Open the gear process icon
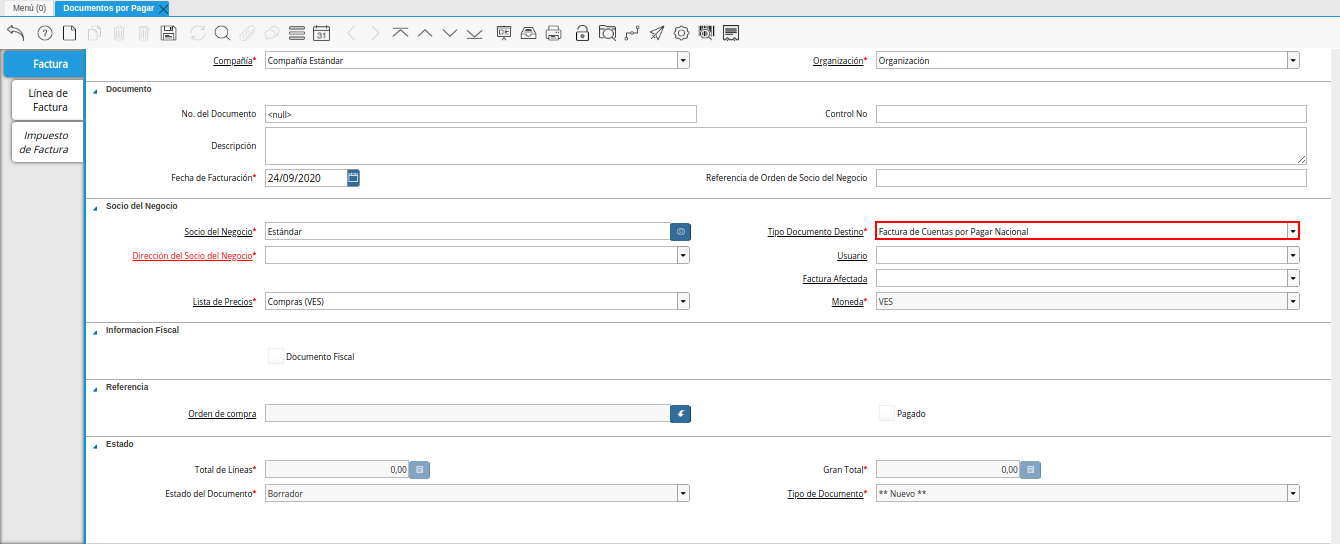 [681, 33]
